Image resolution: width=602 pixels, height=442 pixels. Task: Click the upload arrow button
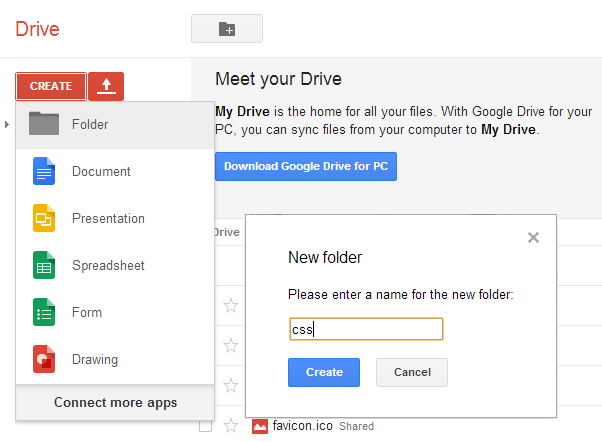coord(105,87)
